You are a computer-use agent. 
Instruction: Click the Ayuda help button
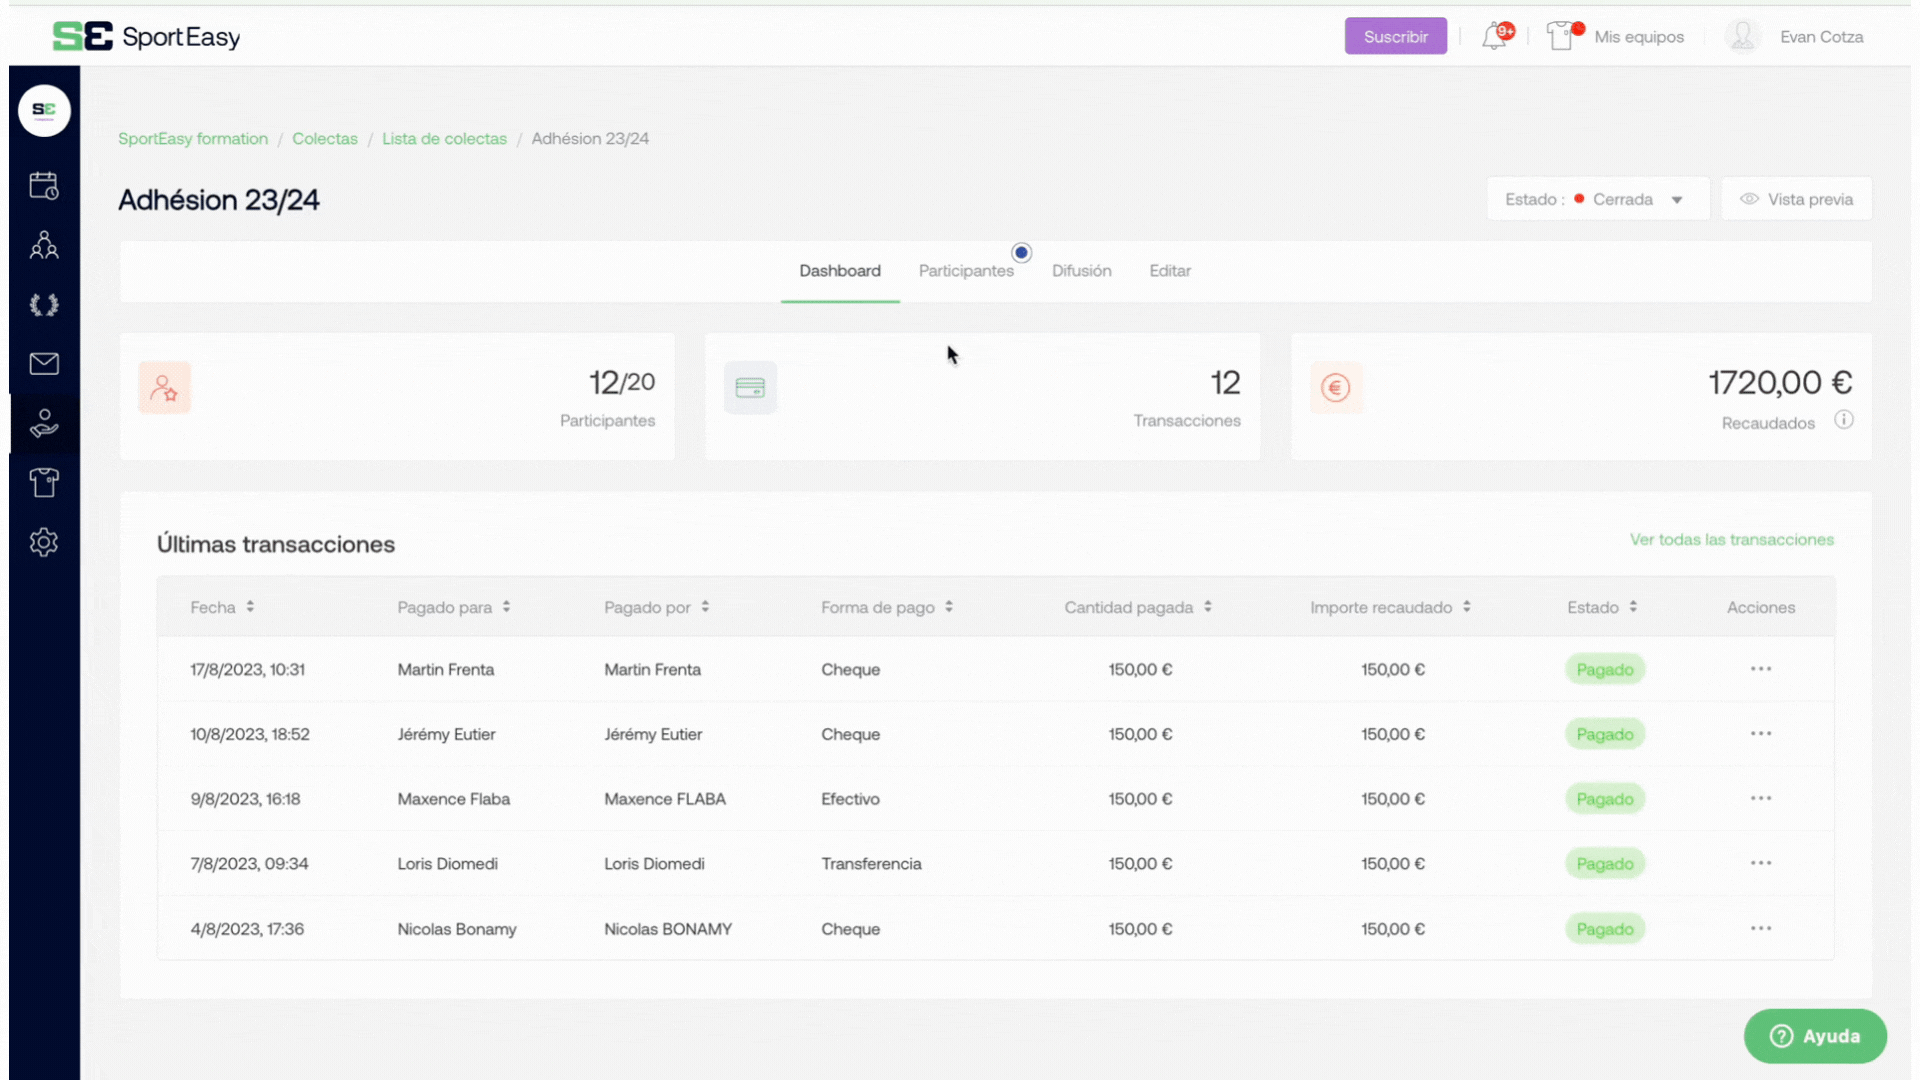coord(1815,1036)
